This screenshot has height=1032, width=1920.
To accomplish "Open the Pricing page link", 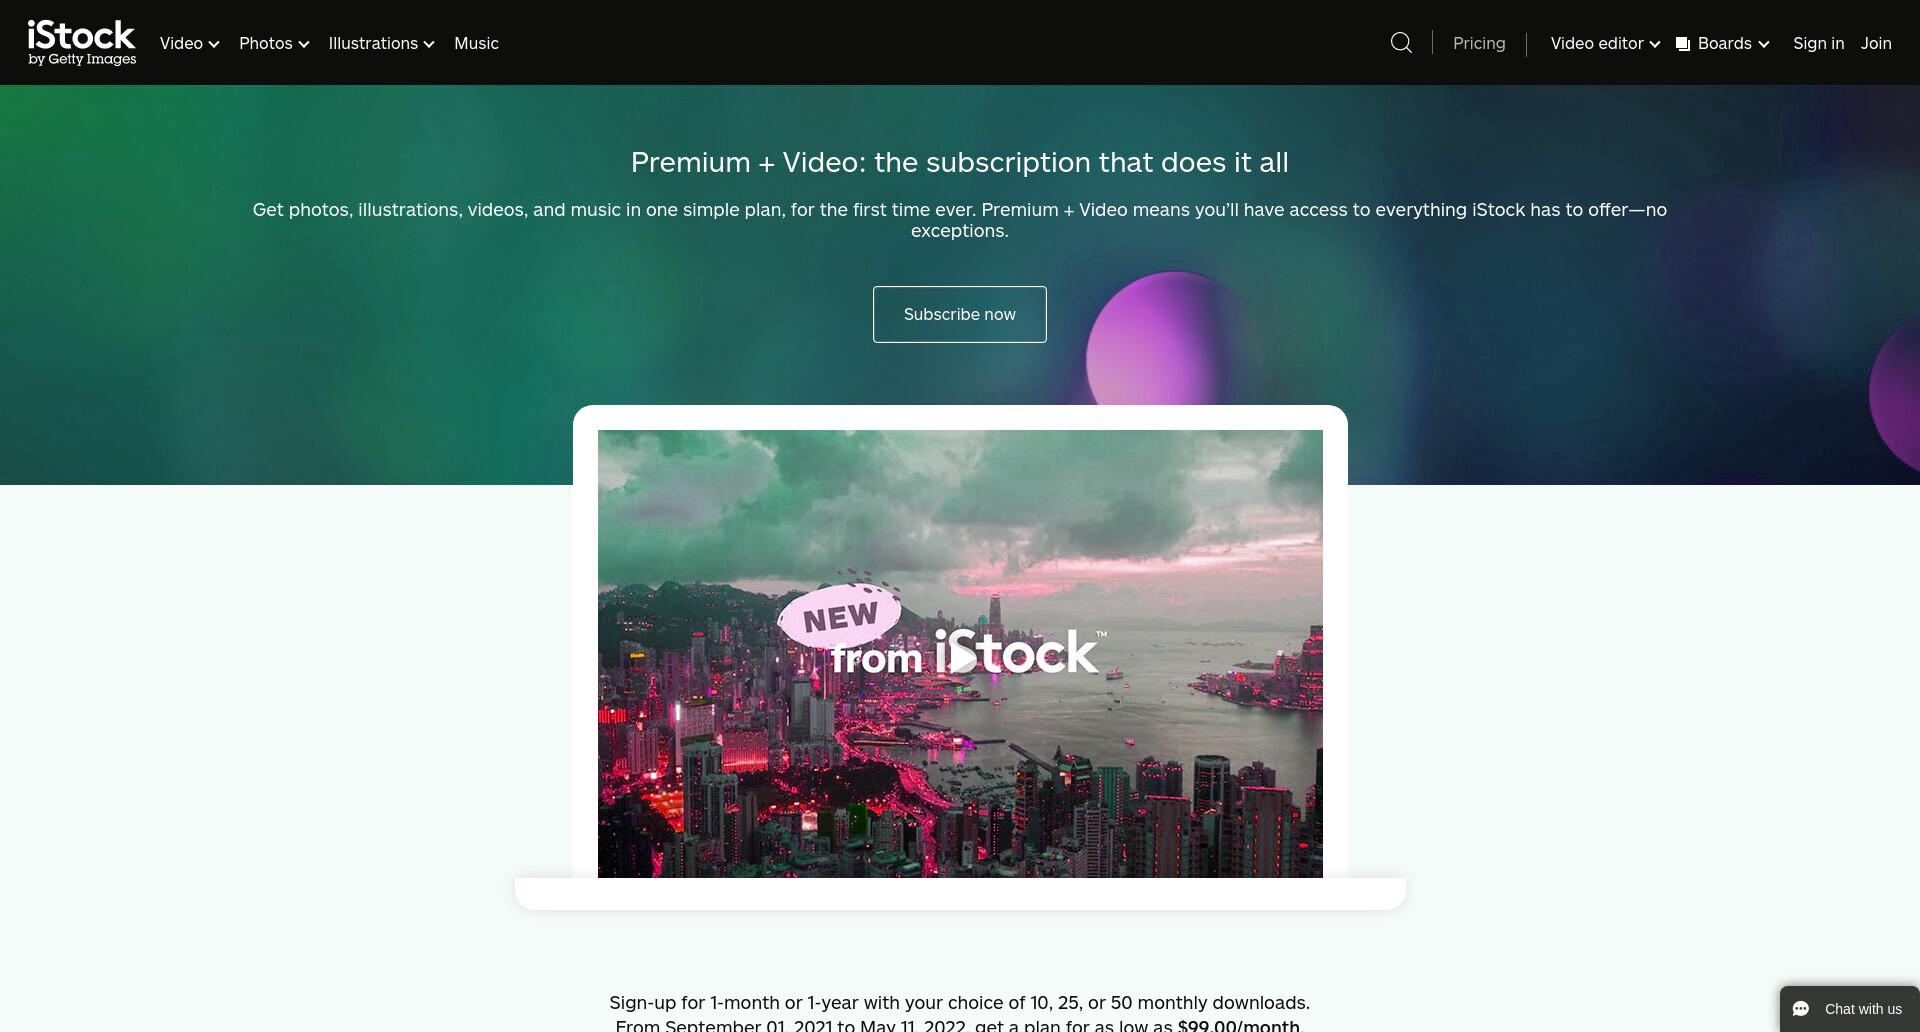I will click(x=1479, y=43).
